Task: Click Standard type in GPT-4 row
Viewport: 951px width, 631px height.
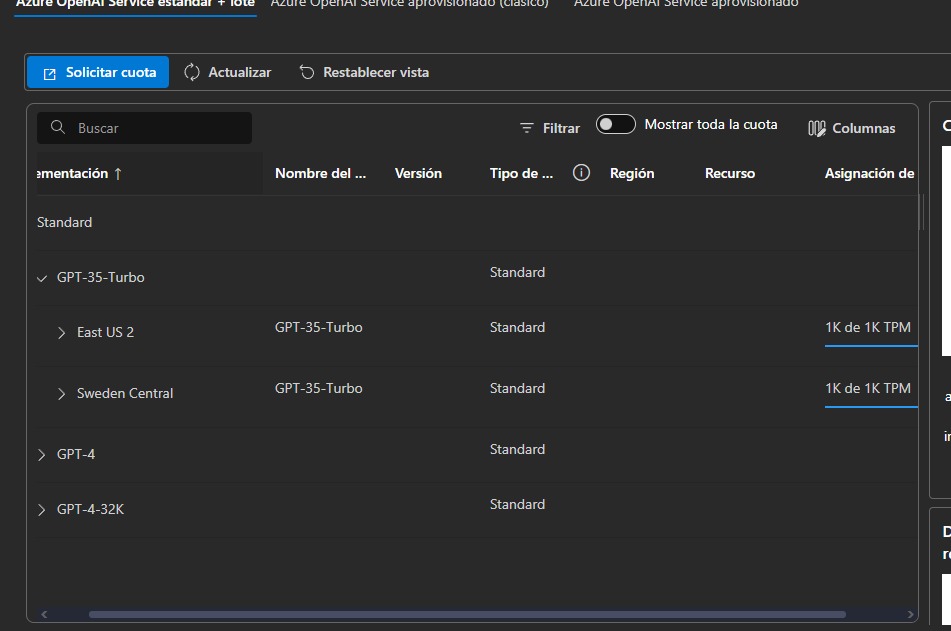Action: pyautogui.click(x=517, y=450)
